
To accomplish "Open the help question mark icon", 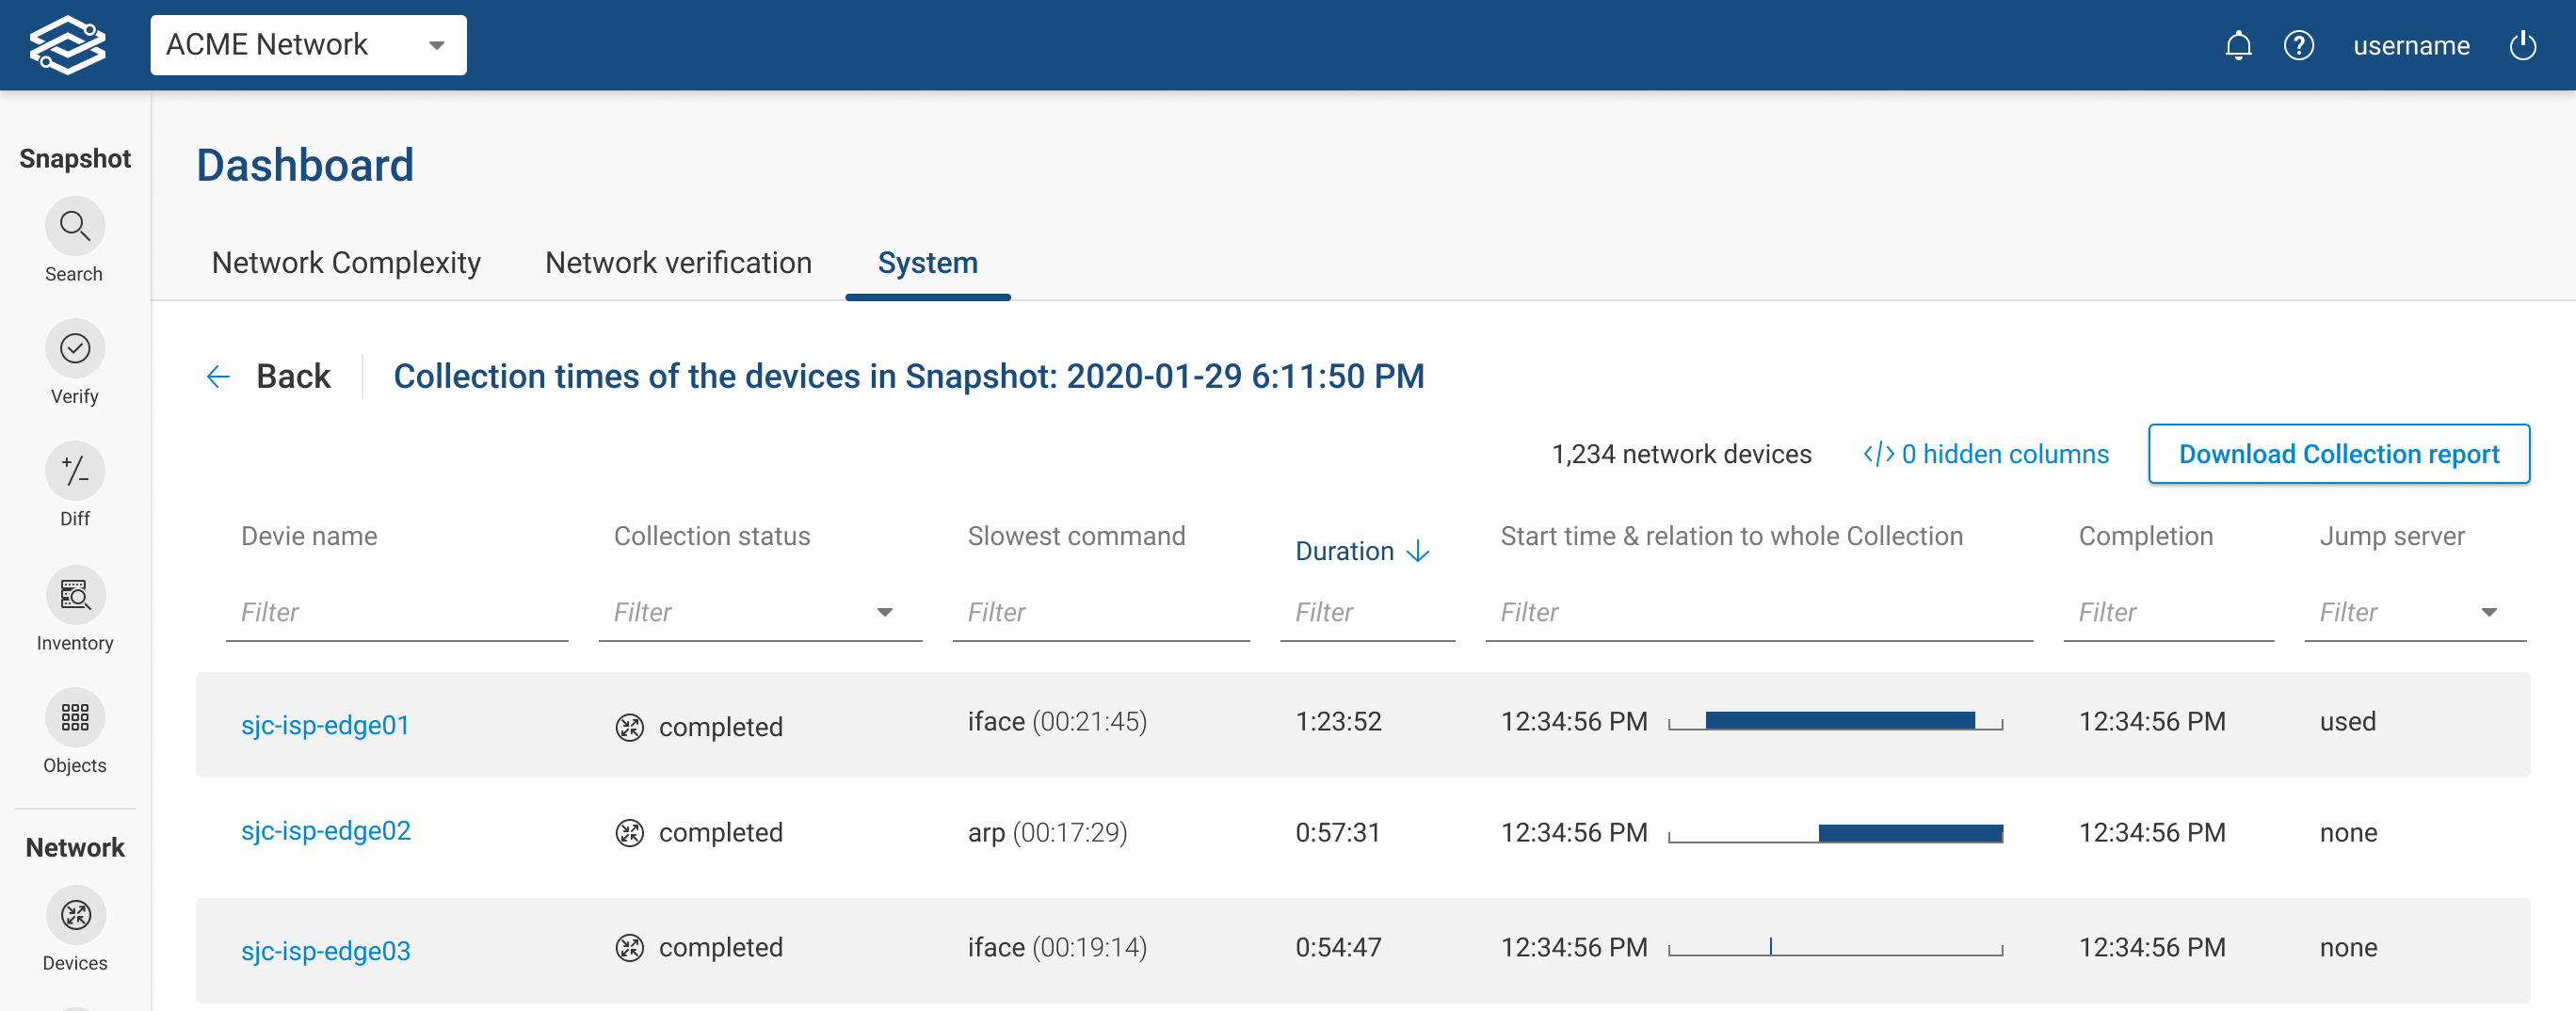I will (2298, 46).
